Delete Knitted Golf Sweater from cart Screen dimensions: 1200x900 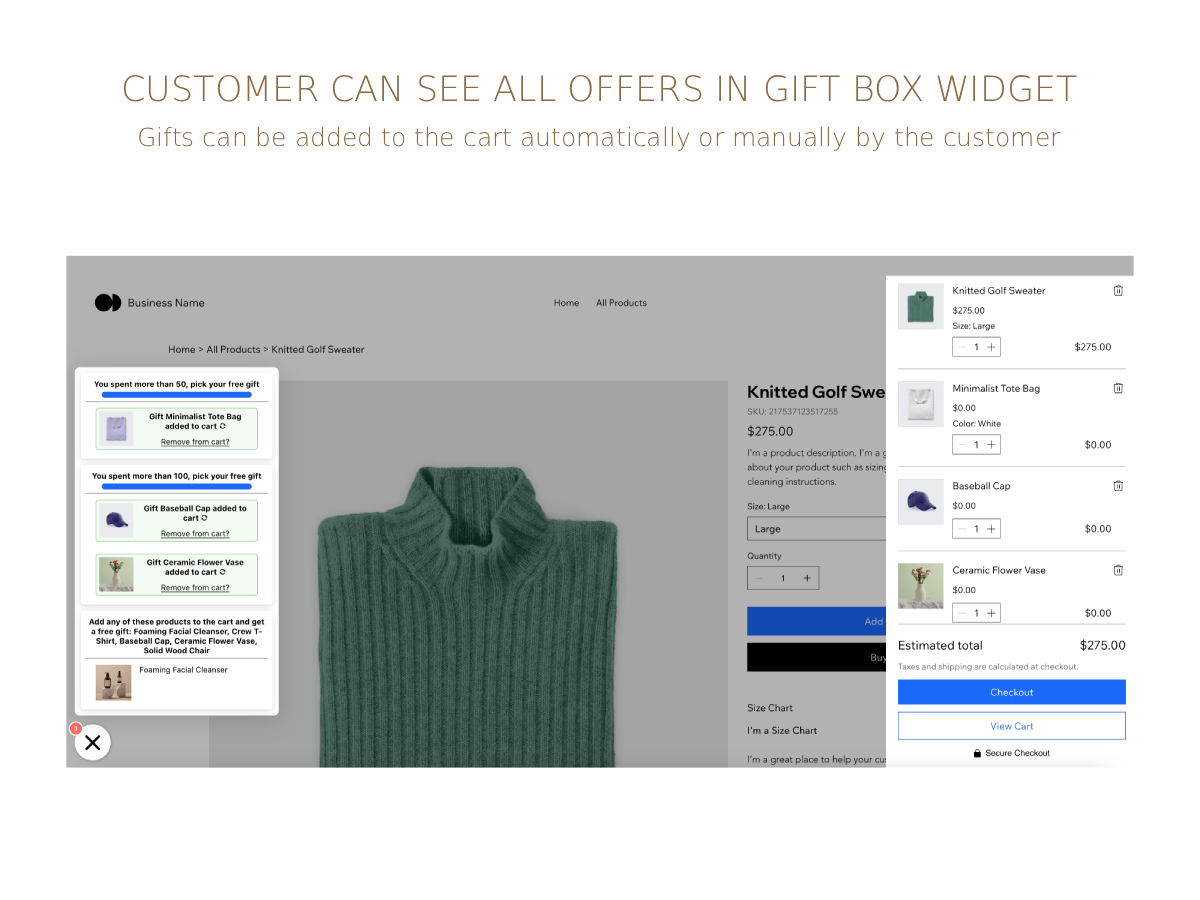tap(1118, 291)
